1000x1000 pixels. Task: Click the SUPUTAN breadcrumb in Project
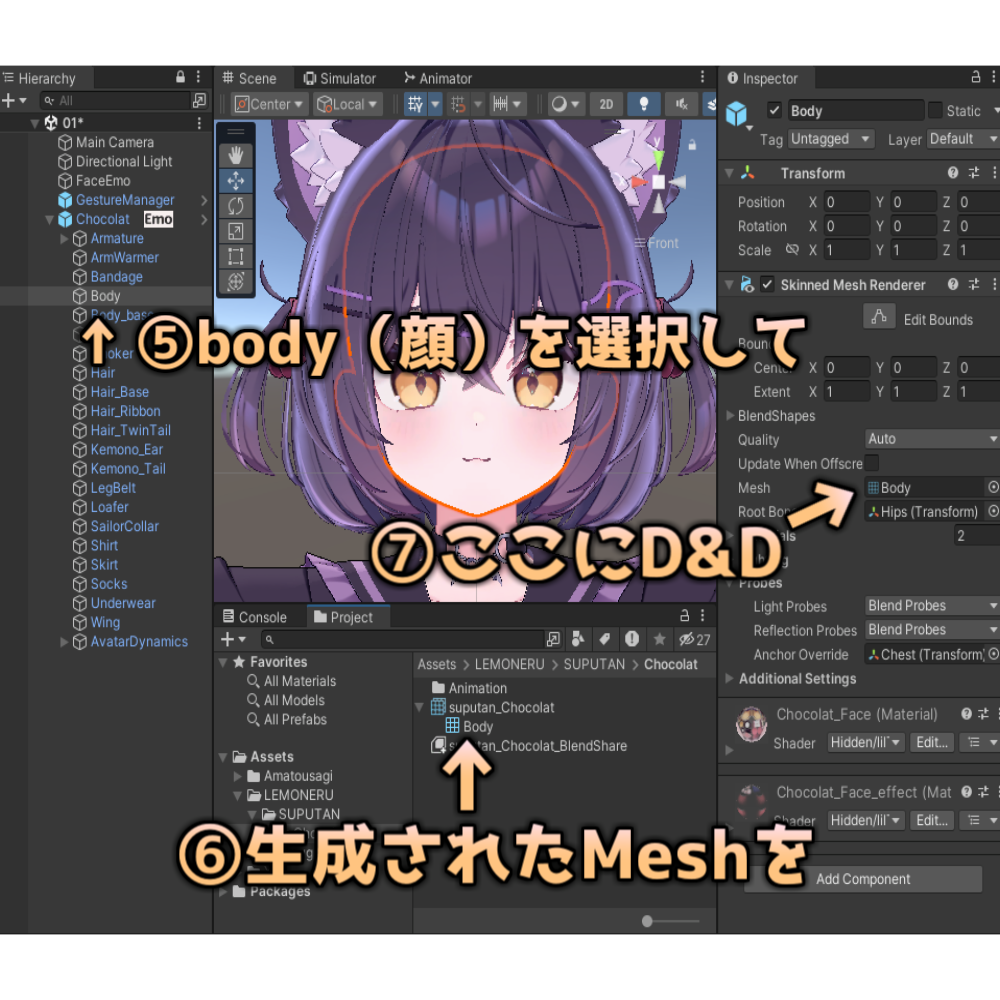coord(594,664)
